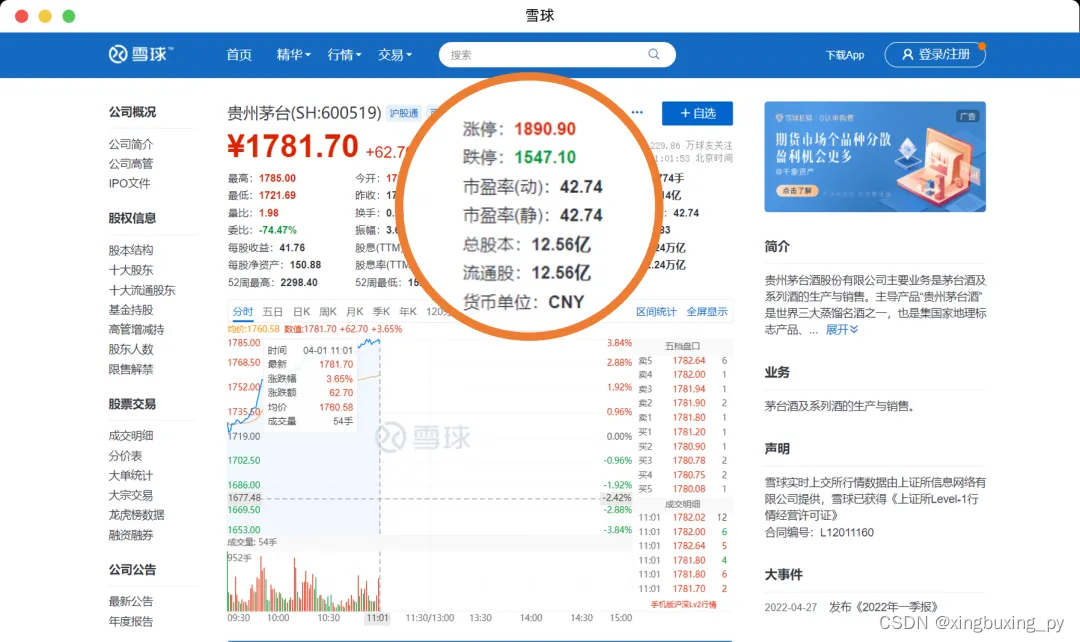This screenshot has width=1080, height=642.
Task: Open 高管增减持 in sidebar
Action: coord(136,329)
